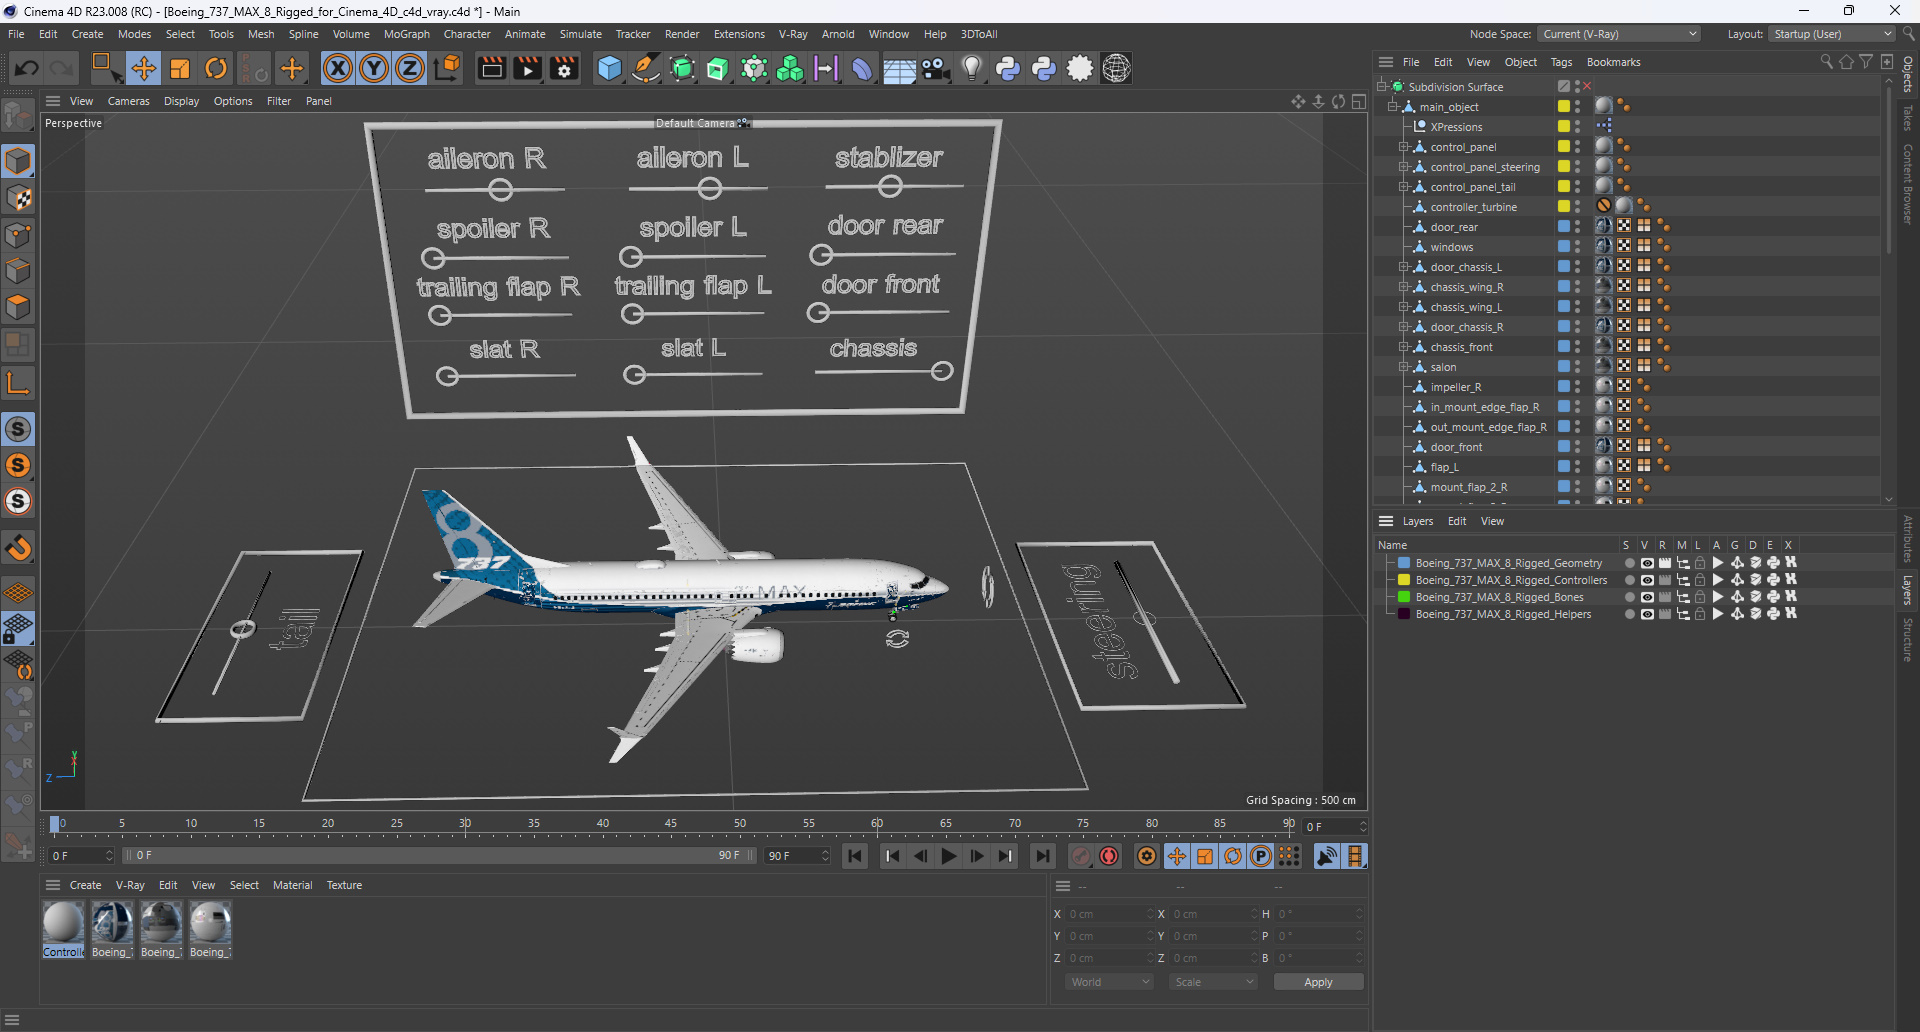
Task: Expand the control_panel object tree
Action: (1403, 147)
